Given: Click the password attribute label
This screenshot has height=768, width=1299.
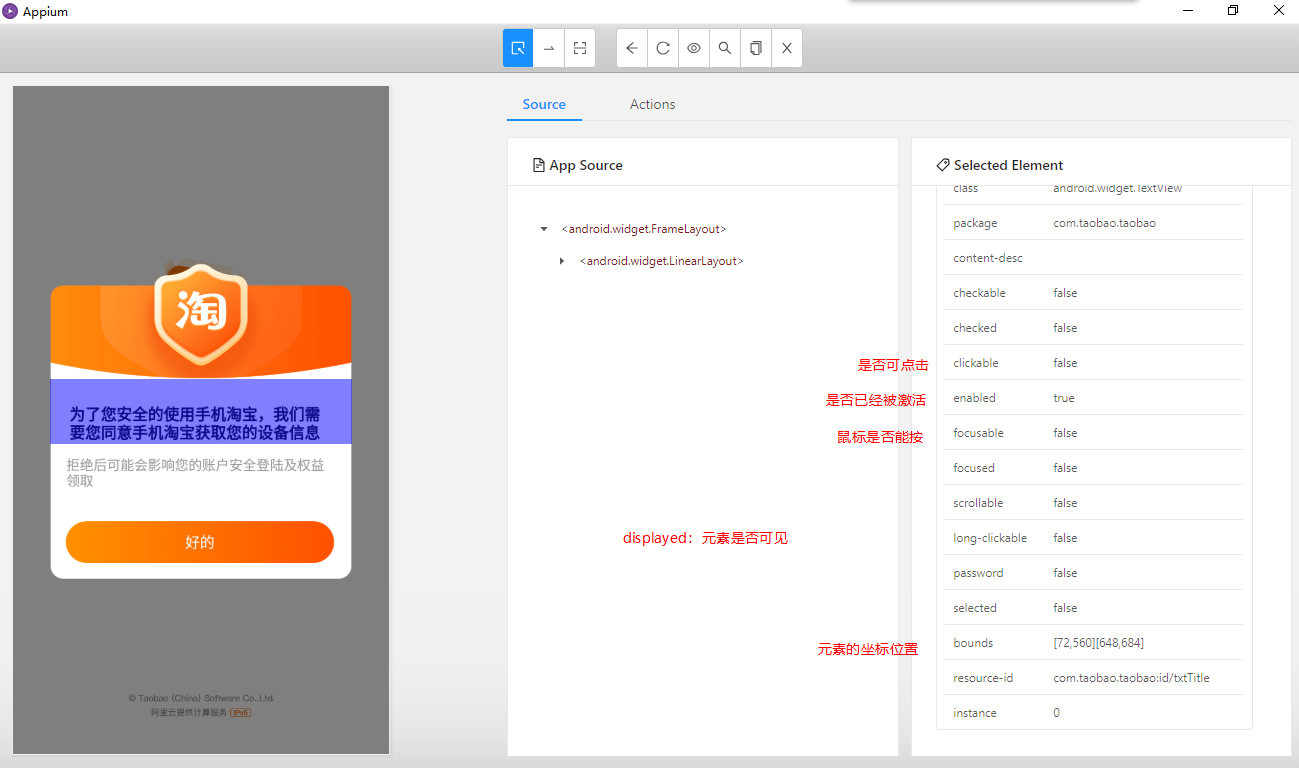Looking at the screenshot, I should (978, 573).
